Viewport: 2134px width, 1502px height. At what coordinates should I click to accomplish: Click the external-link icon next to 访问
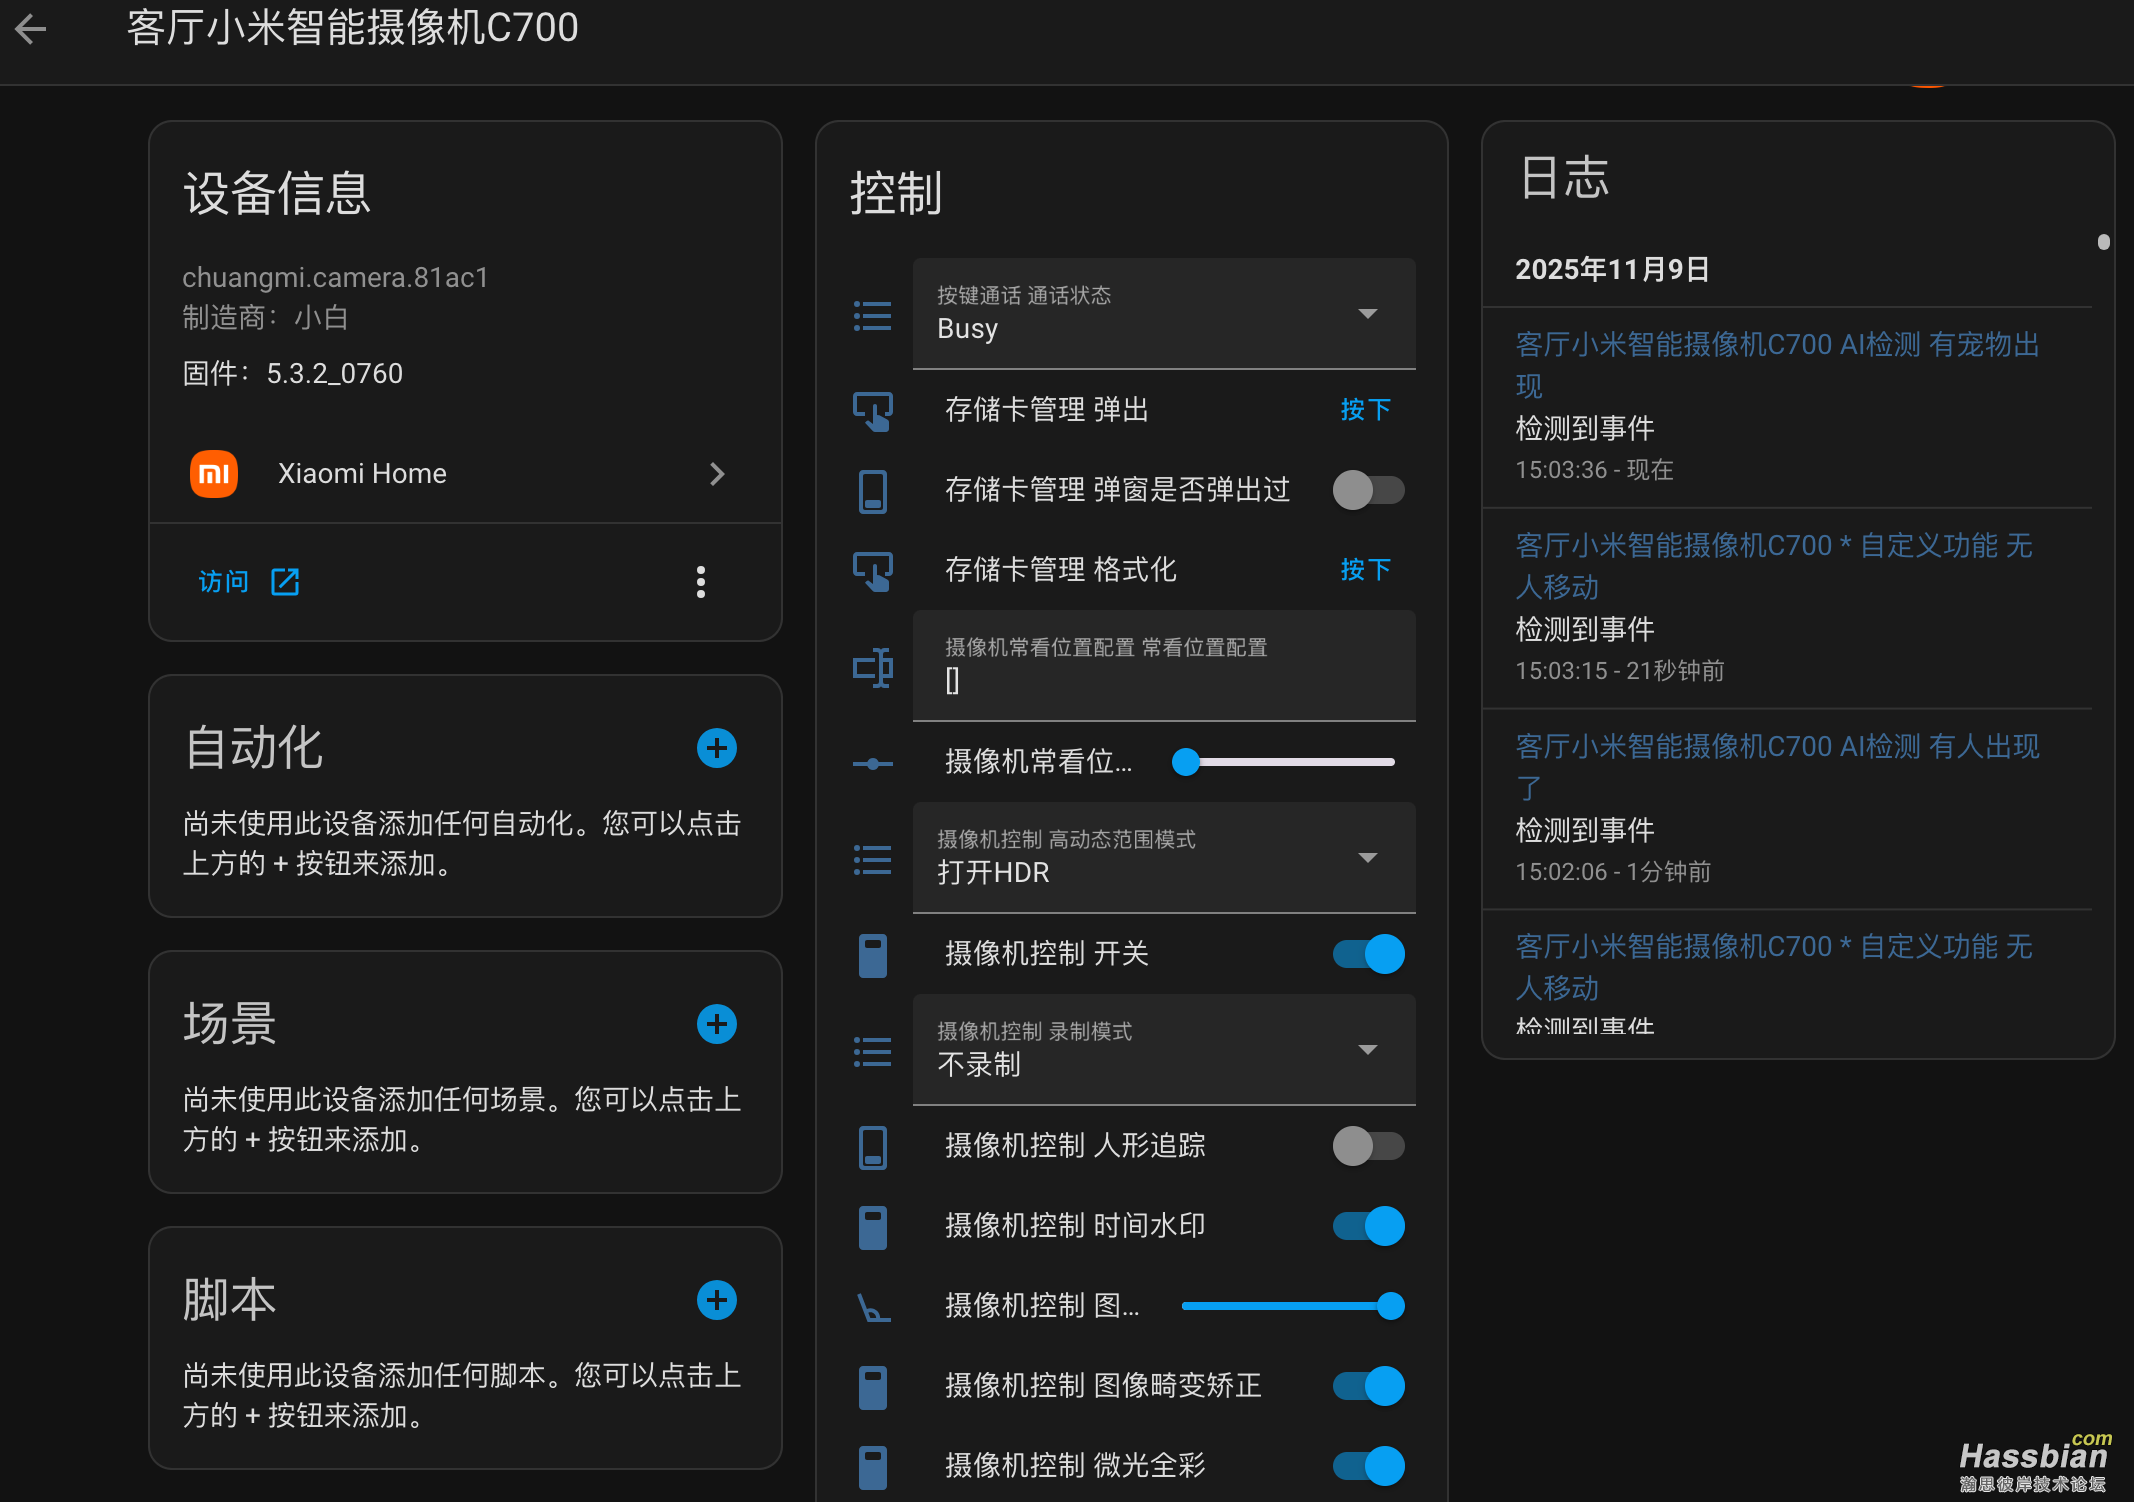pyautogui.click(x=285, y=581)
